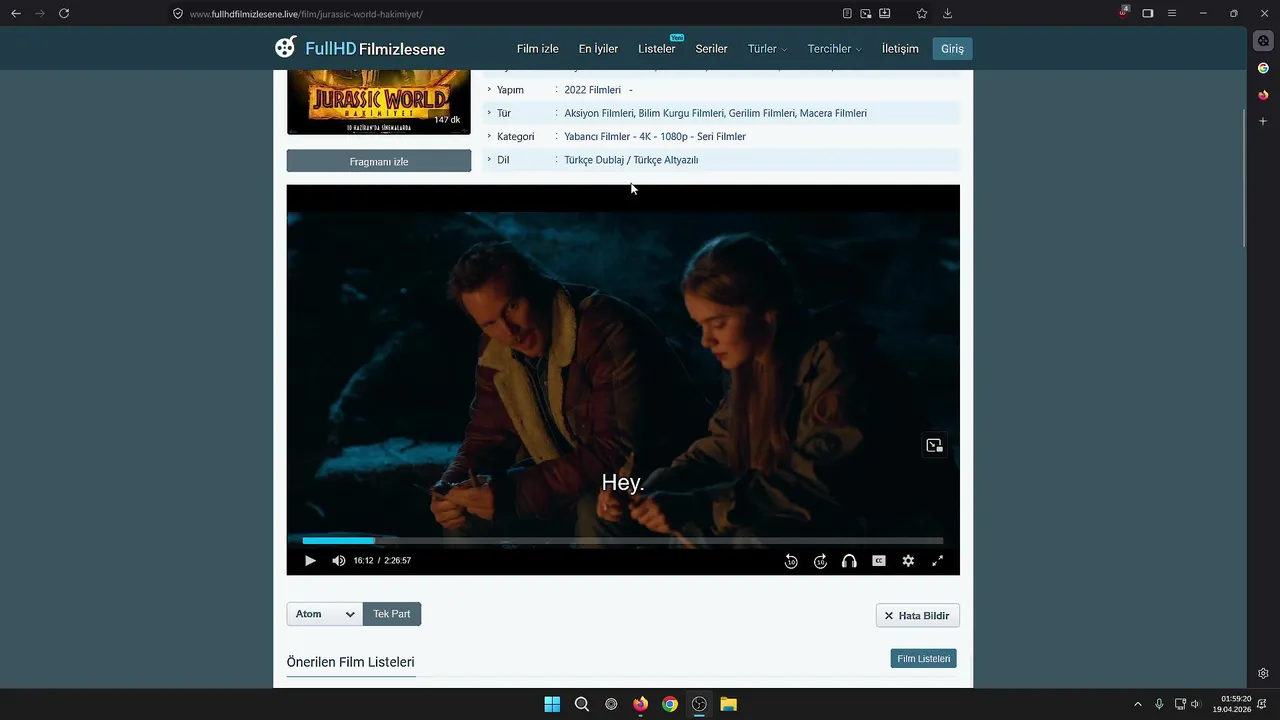Open Chrome from the taskbar
Viewport: 1280px width, 720px height.
click(670, 704)
